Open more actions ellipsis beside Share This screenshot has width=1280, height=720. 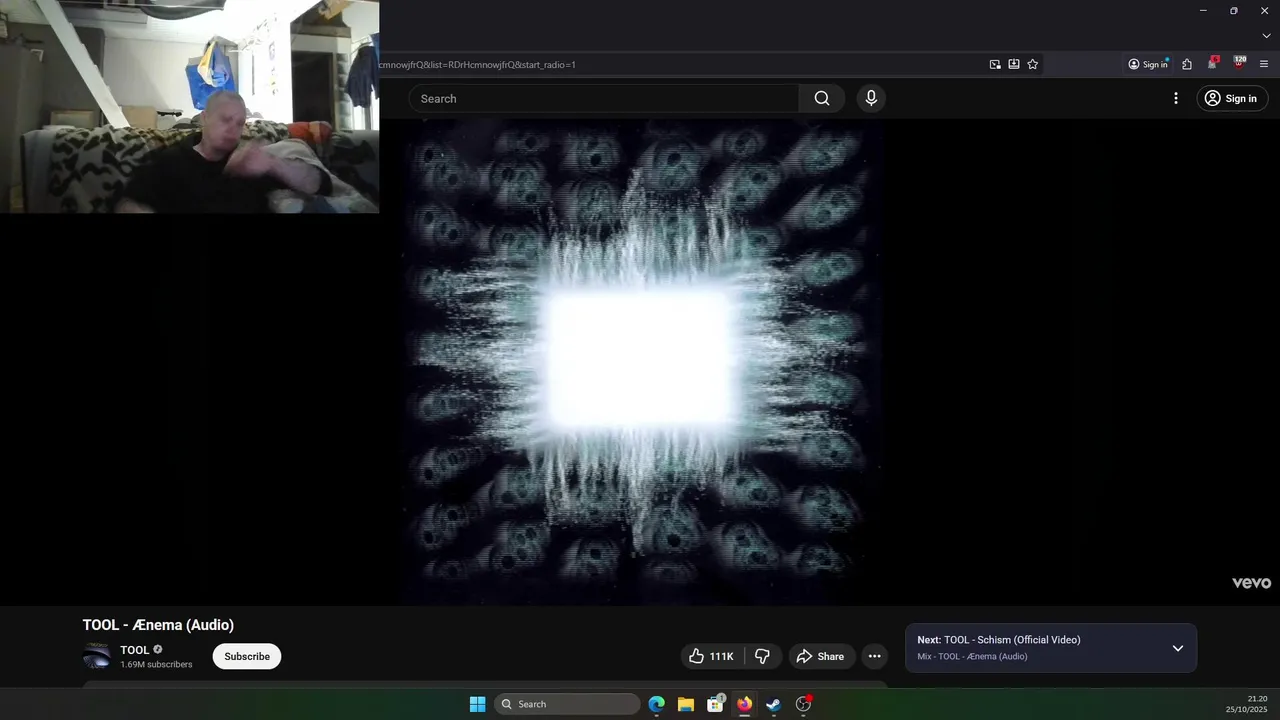875,656
